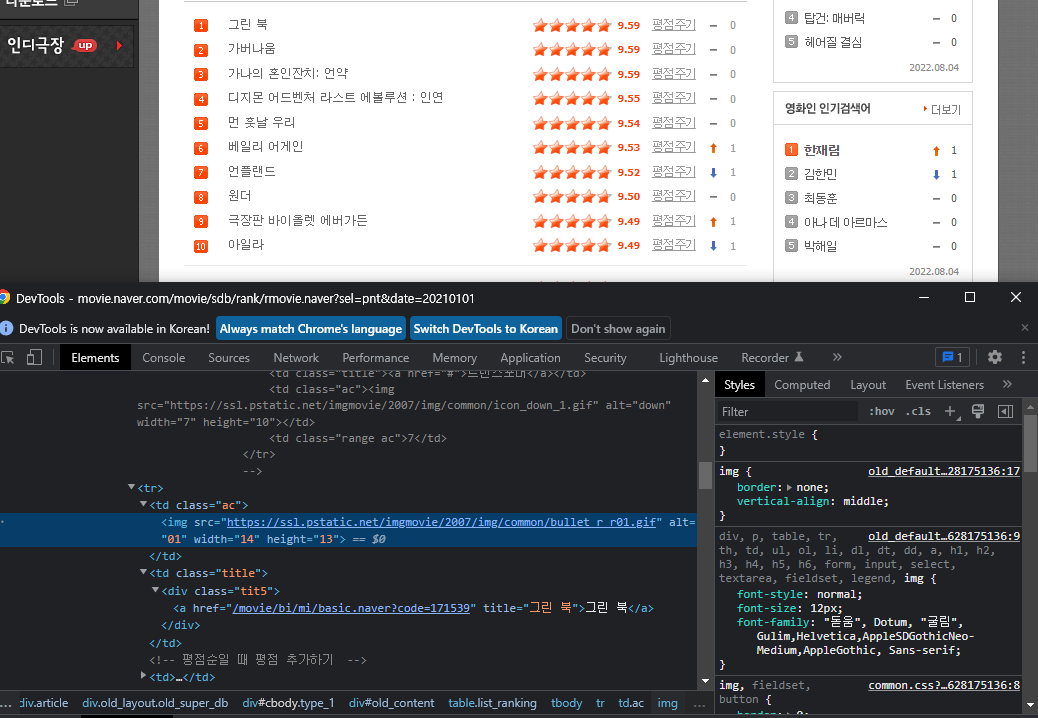This screenshot has height=718, width=1038.
Task: Toggle the :hov element state
Action: [x=881, y=412]
